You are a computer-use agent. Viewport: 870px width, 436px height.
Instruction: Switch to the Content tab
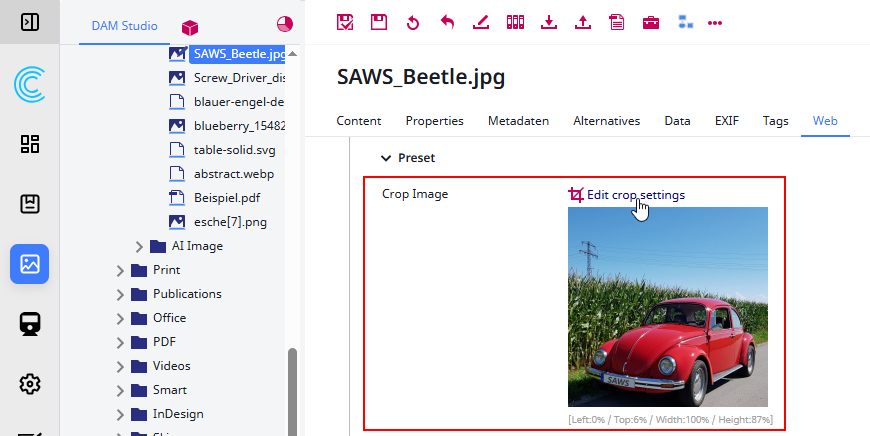tap(358, 120)
